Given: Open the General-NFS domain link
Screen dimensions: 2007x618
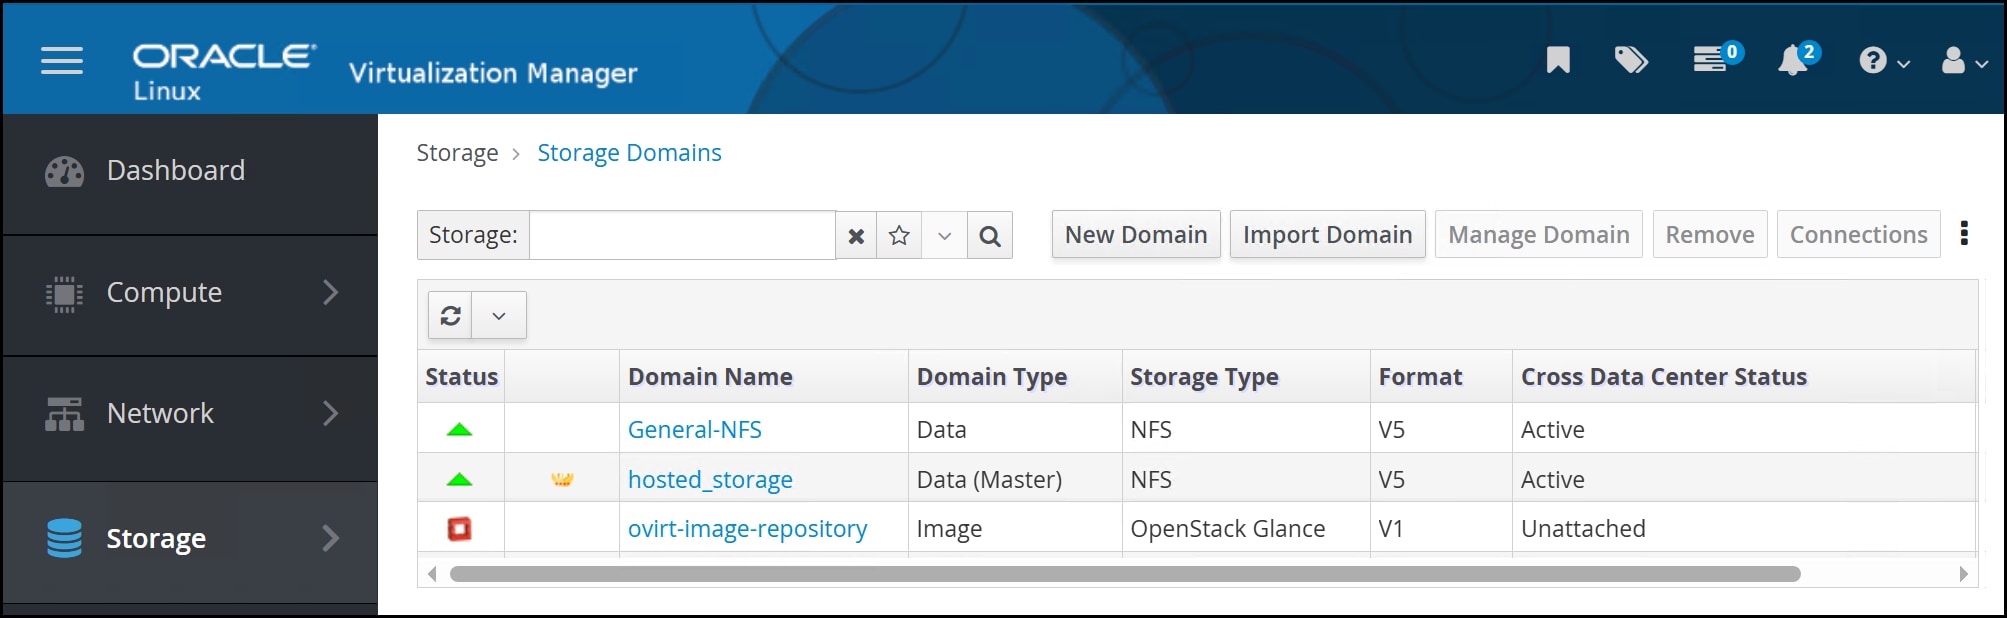Looking at the screenshot, I should (694, 430).
